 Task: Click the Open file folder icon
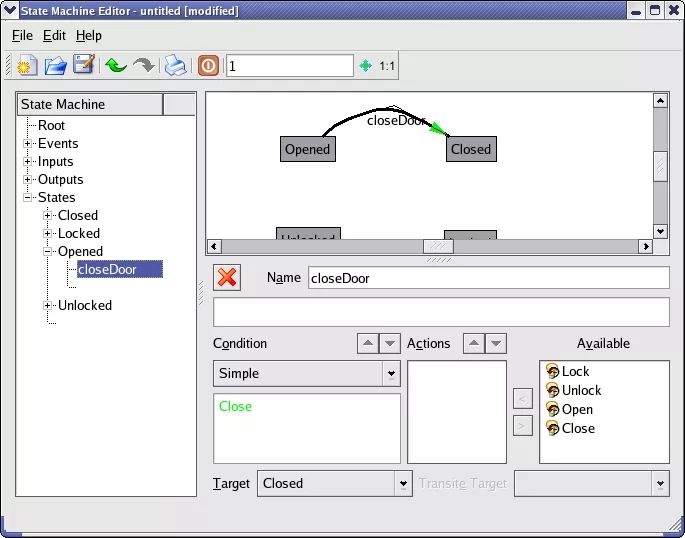pos(56,66)
